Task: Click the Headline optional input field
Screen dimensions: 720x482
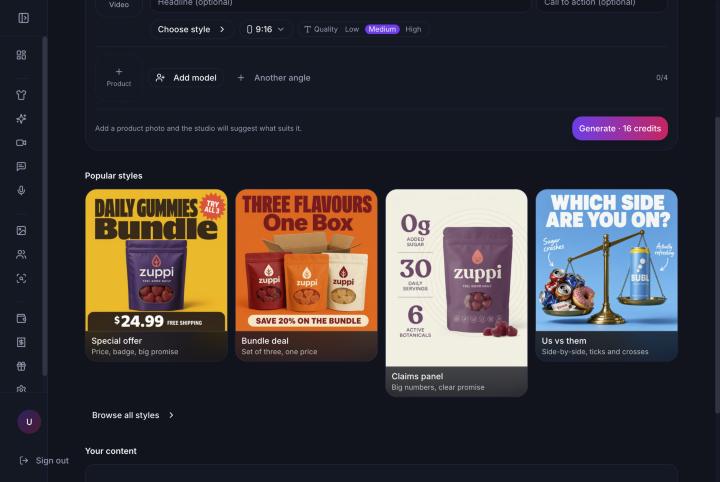Action: click(x=340, y=5)
